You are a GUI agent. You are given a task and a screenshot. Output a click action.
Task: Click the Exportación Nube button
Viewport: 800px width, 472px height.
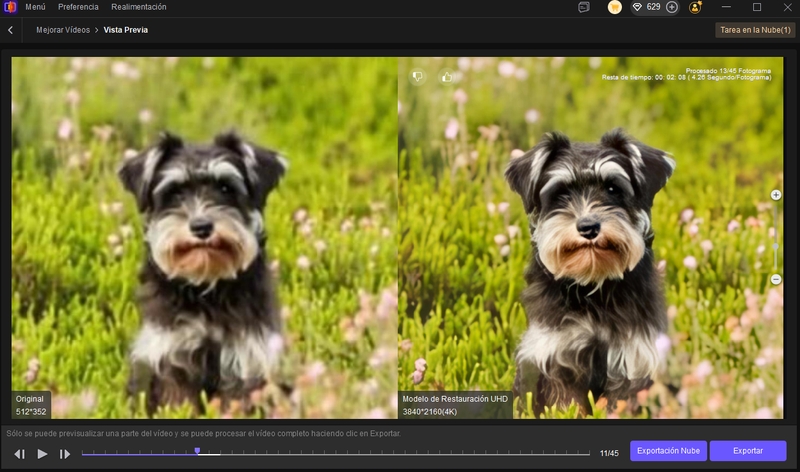(666, 452)
